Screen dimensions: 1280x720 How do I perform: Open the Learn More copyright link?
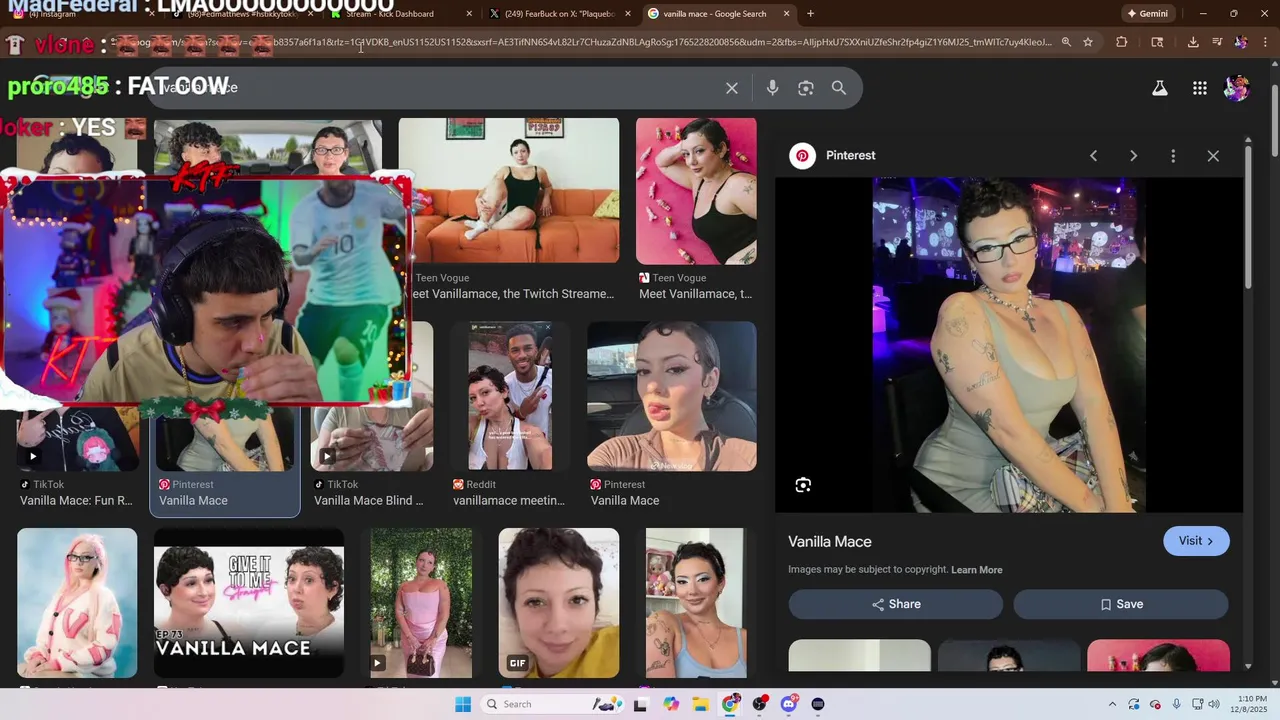[x=976, y=570]
